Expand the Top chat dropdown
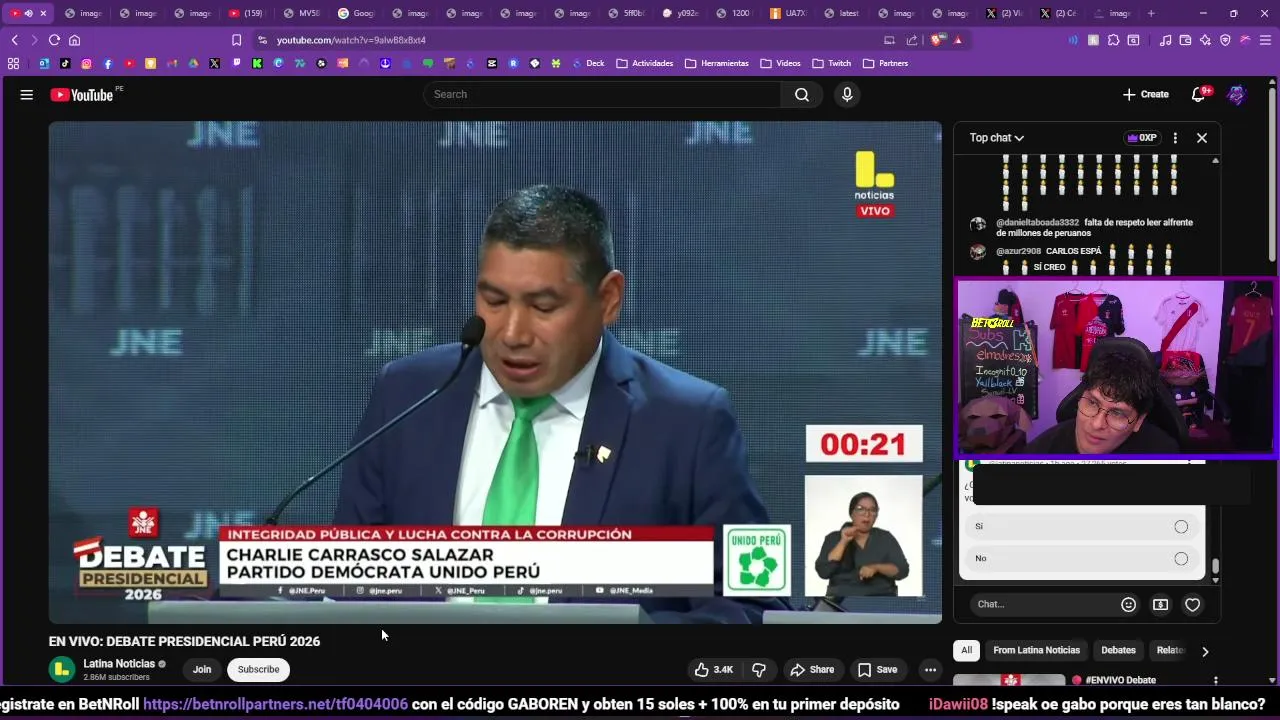The height and width of the screenshot is (720, 1280). tap(996, 138)
